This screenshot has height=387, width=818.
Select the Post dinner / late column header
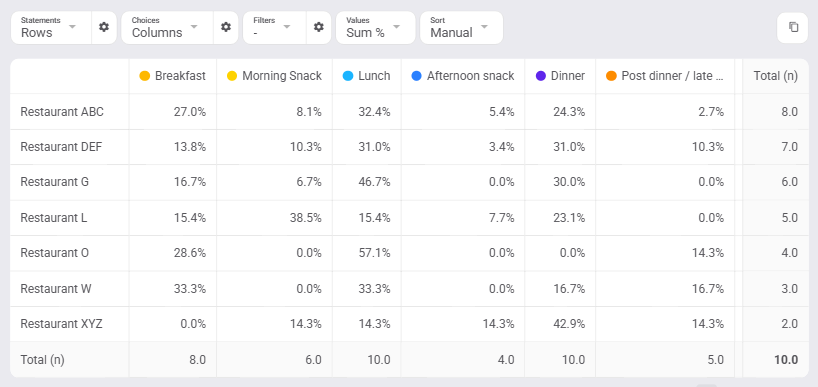tap(665, 76)
